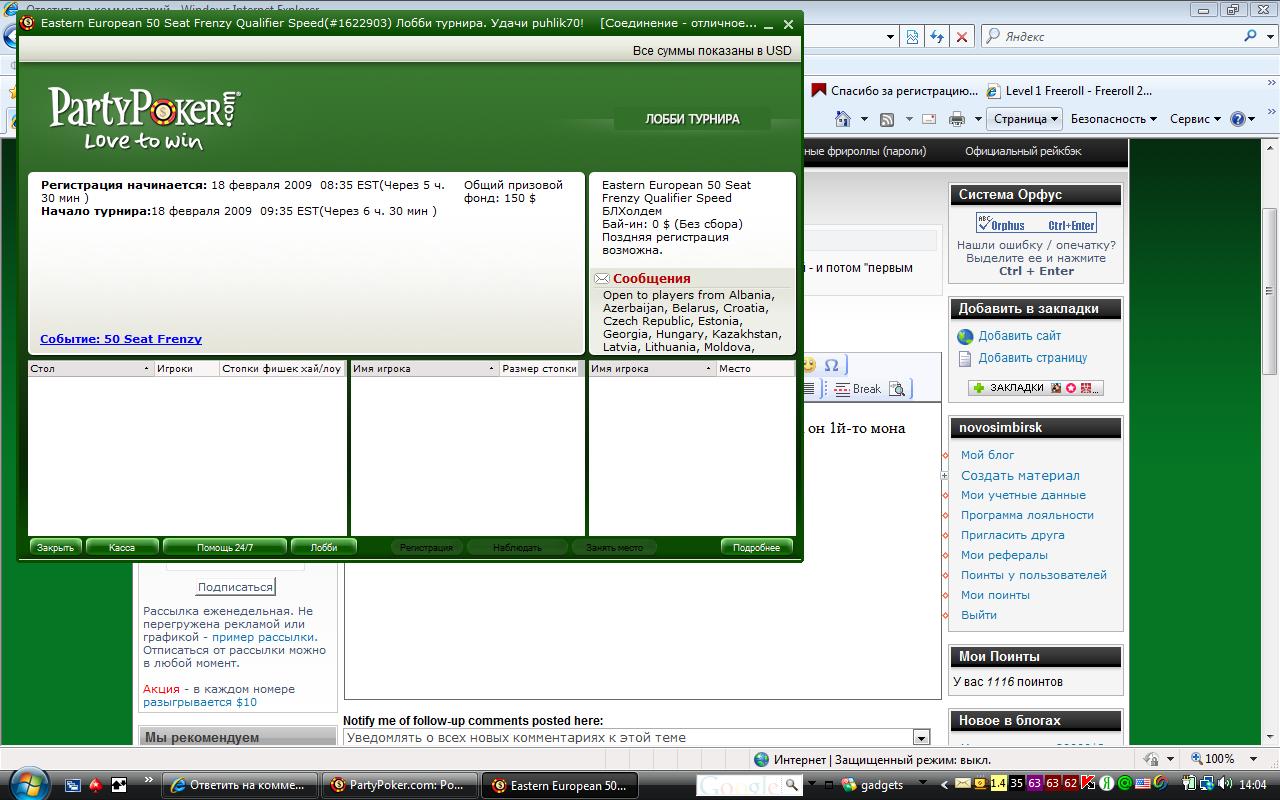Click the Kaspersky tray icon

click(1089, 784)
